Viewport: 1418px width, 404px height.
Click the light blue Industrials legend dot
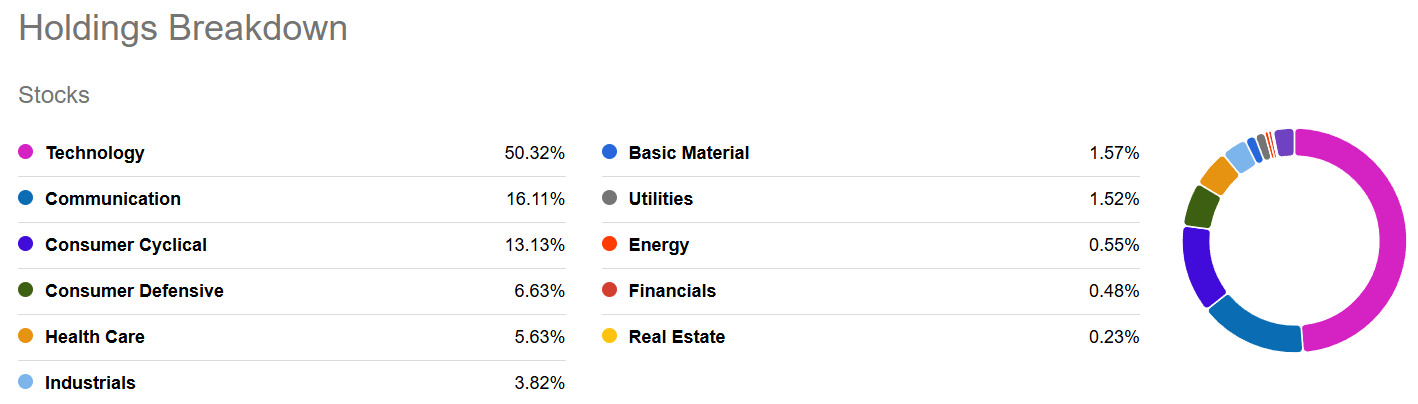pos(26,382)
